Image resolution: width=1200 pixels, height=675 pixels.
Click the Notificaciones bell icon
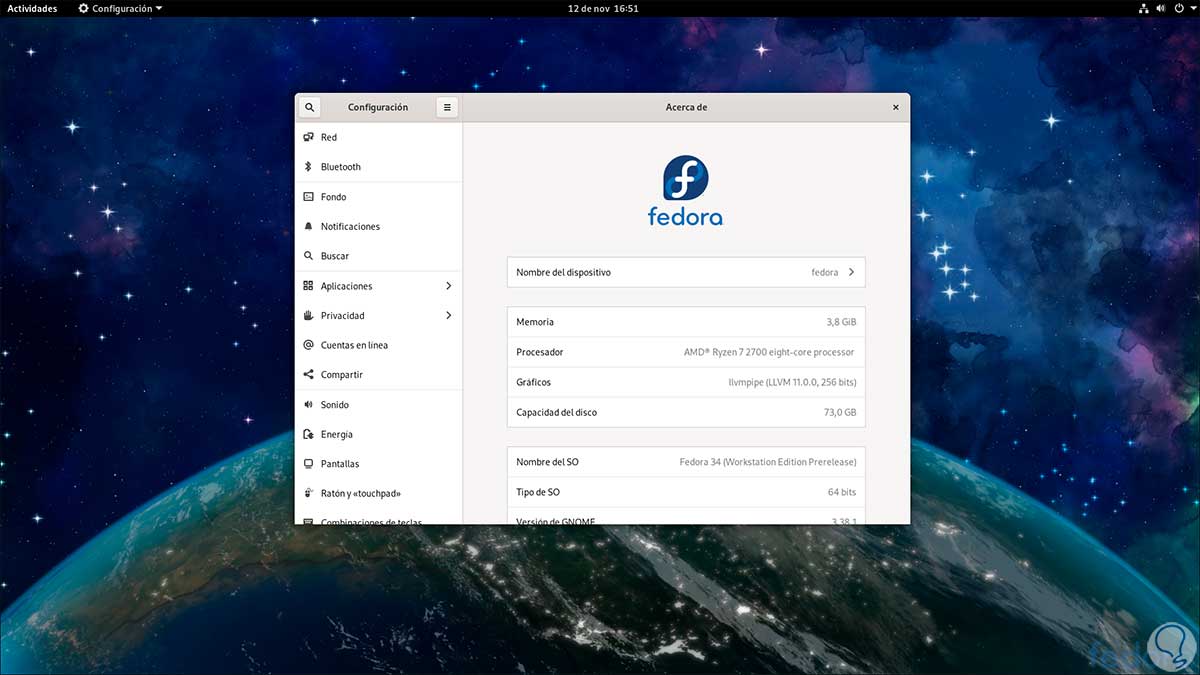pos(309,227)
